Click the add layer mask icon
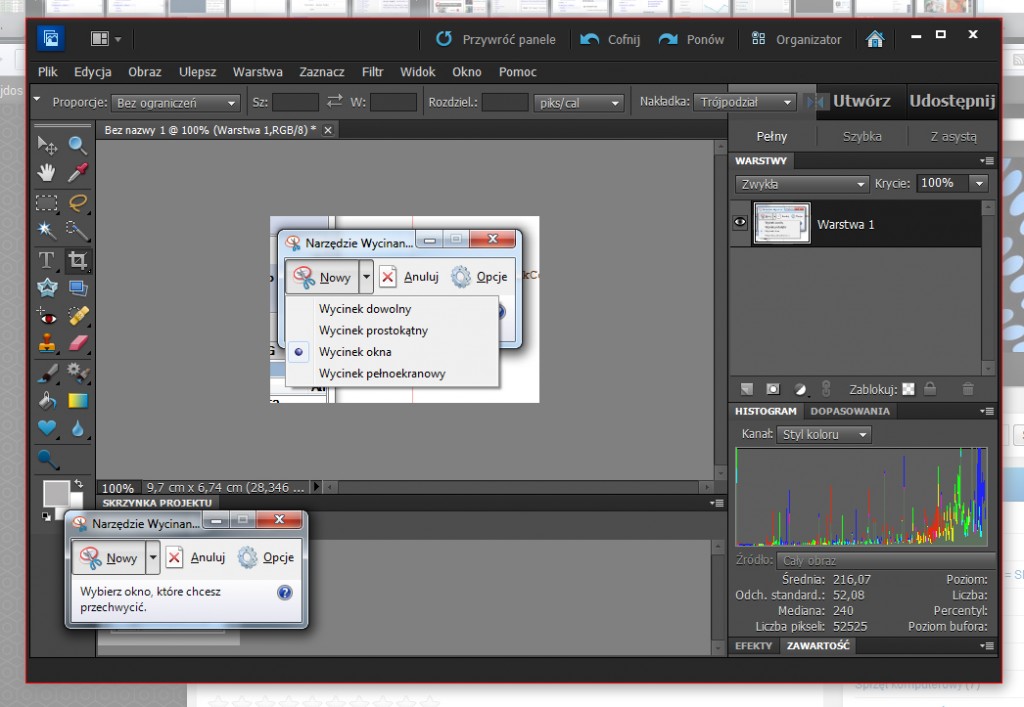This screenshot has height=707, width=1024. click(773, 389)
